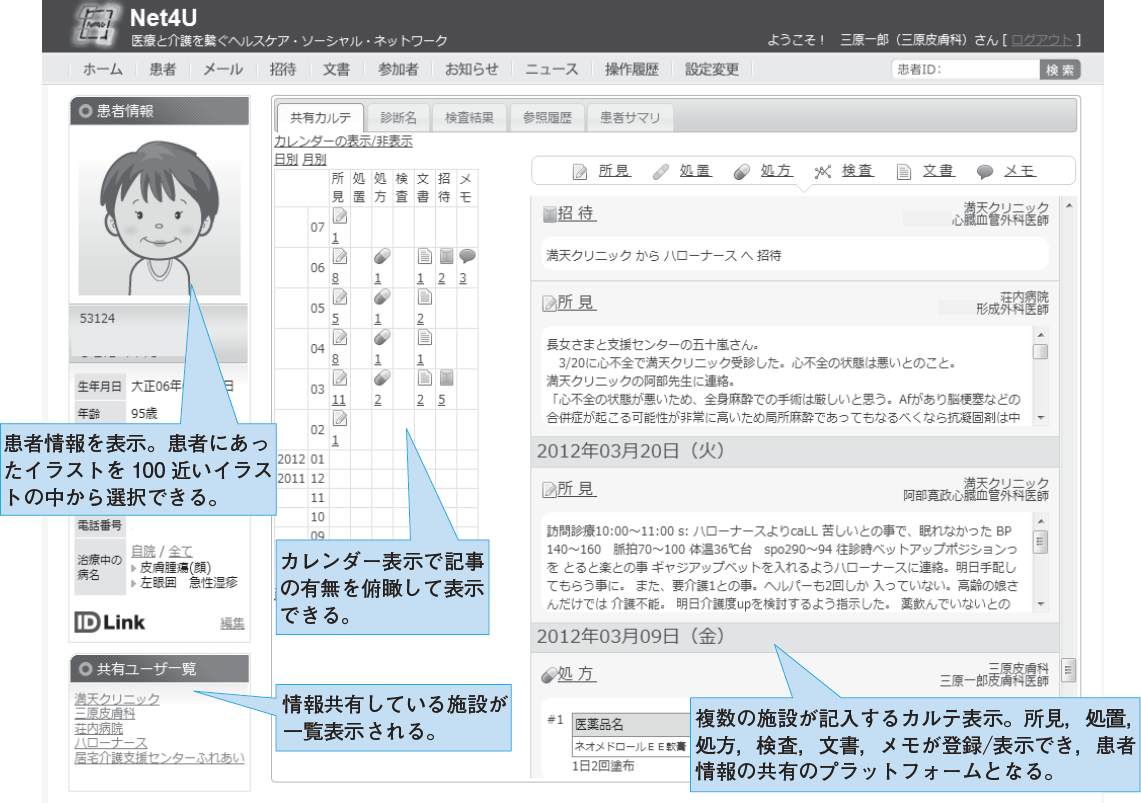Click the 招待 heading of the first entry
This screenshot has height=803, width=1141.
tap(576, 213)
